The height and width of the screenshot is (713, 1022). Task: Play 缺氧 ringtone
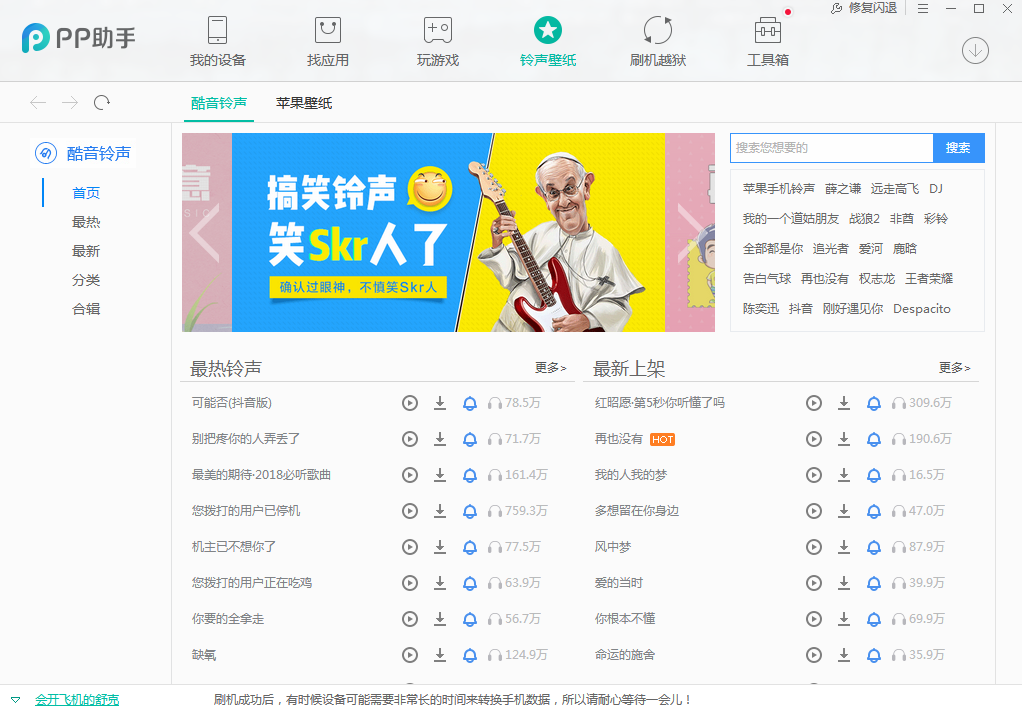point(410,655)
